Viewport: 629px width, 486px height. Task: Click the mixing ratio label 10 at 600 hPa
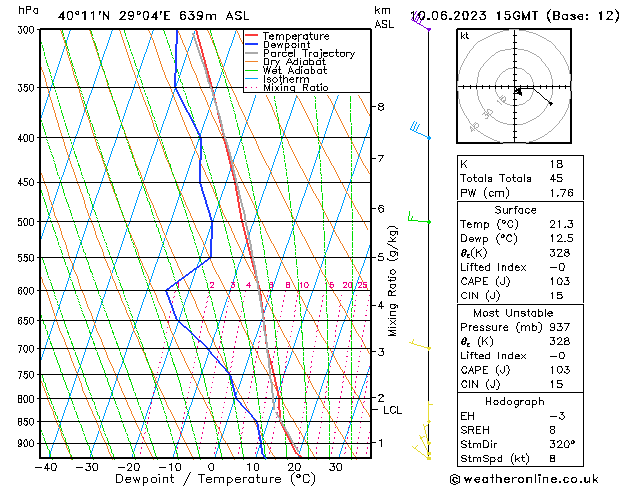click(x=304, y=285)
